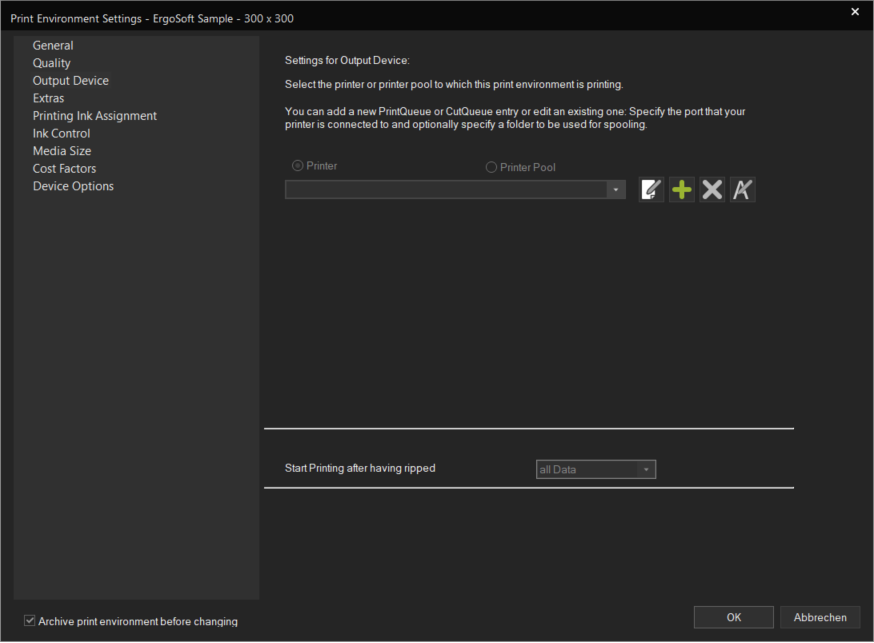Open the 'all Data' start printing dropdown
Image resolution: width=874 pixels, height=643 pixels.
coord(596,470)
